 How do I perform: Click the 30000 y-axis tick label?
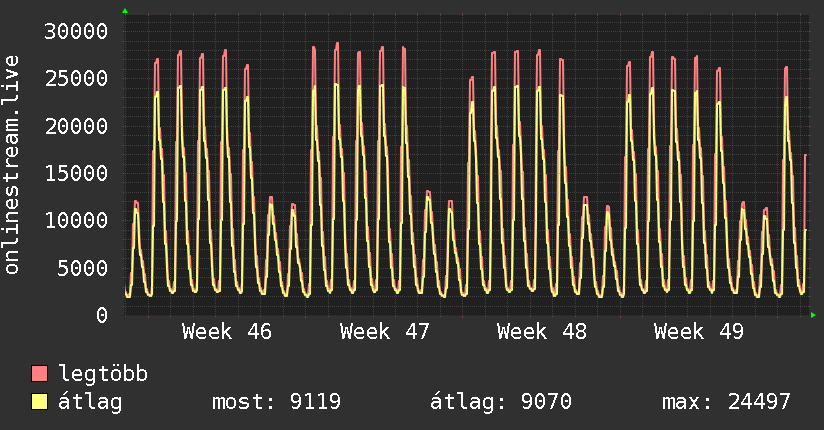pyautogui.click(x=77, y=31)
